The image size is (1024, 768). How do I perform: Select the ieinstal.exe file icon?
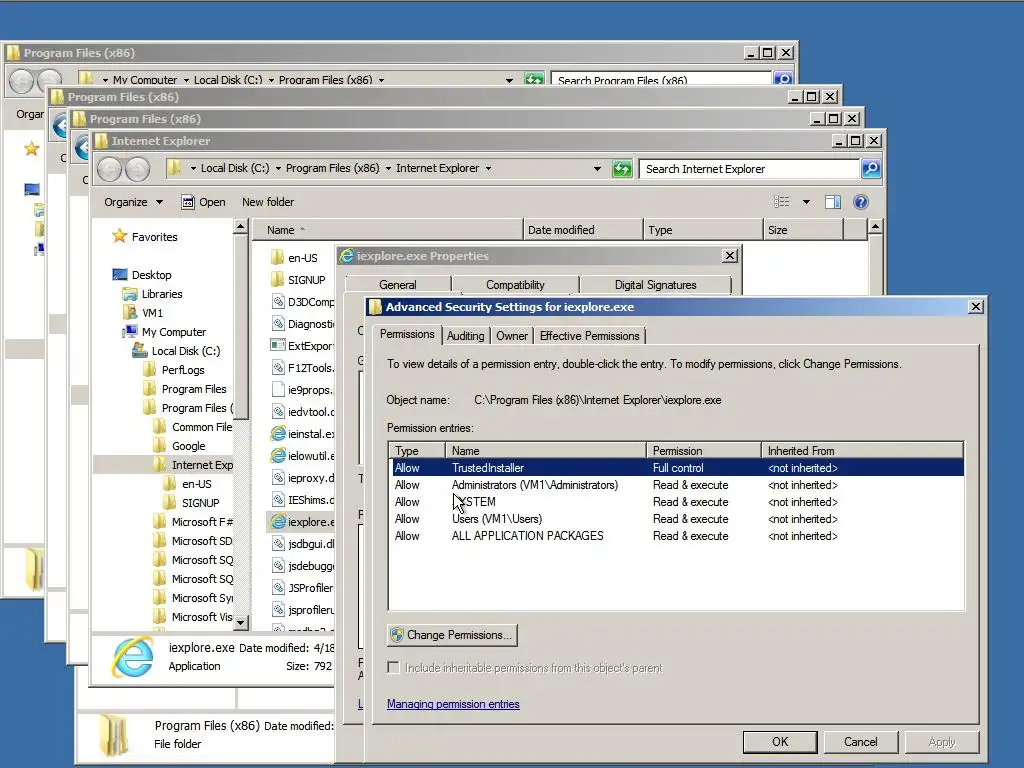(x=278, y=434)
